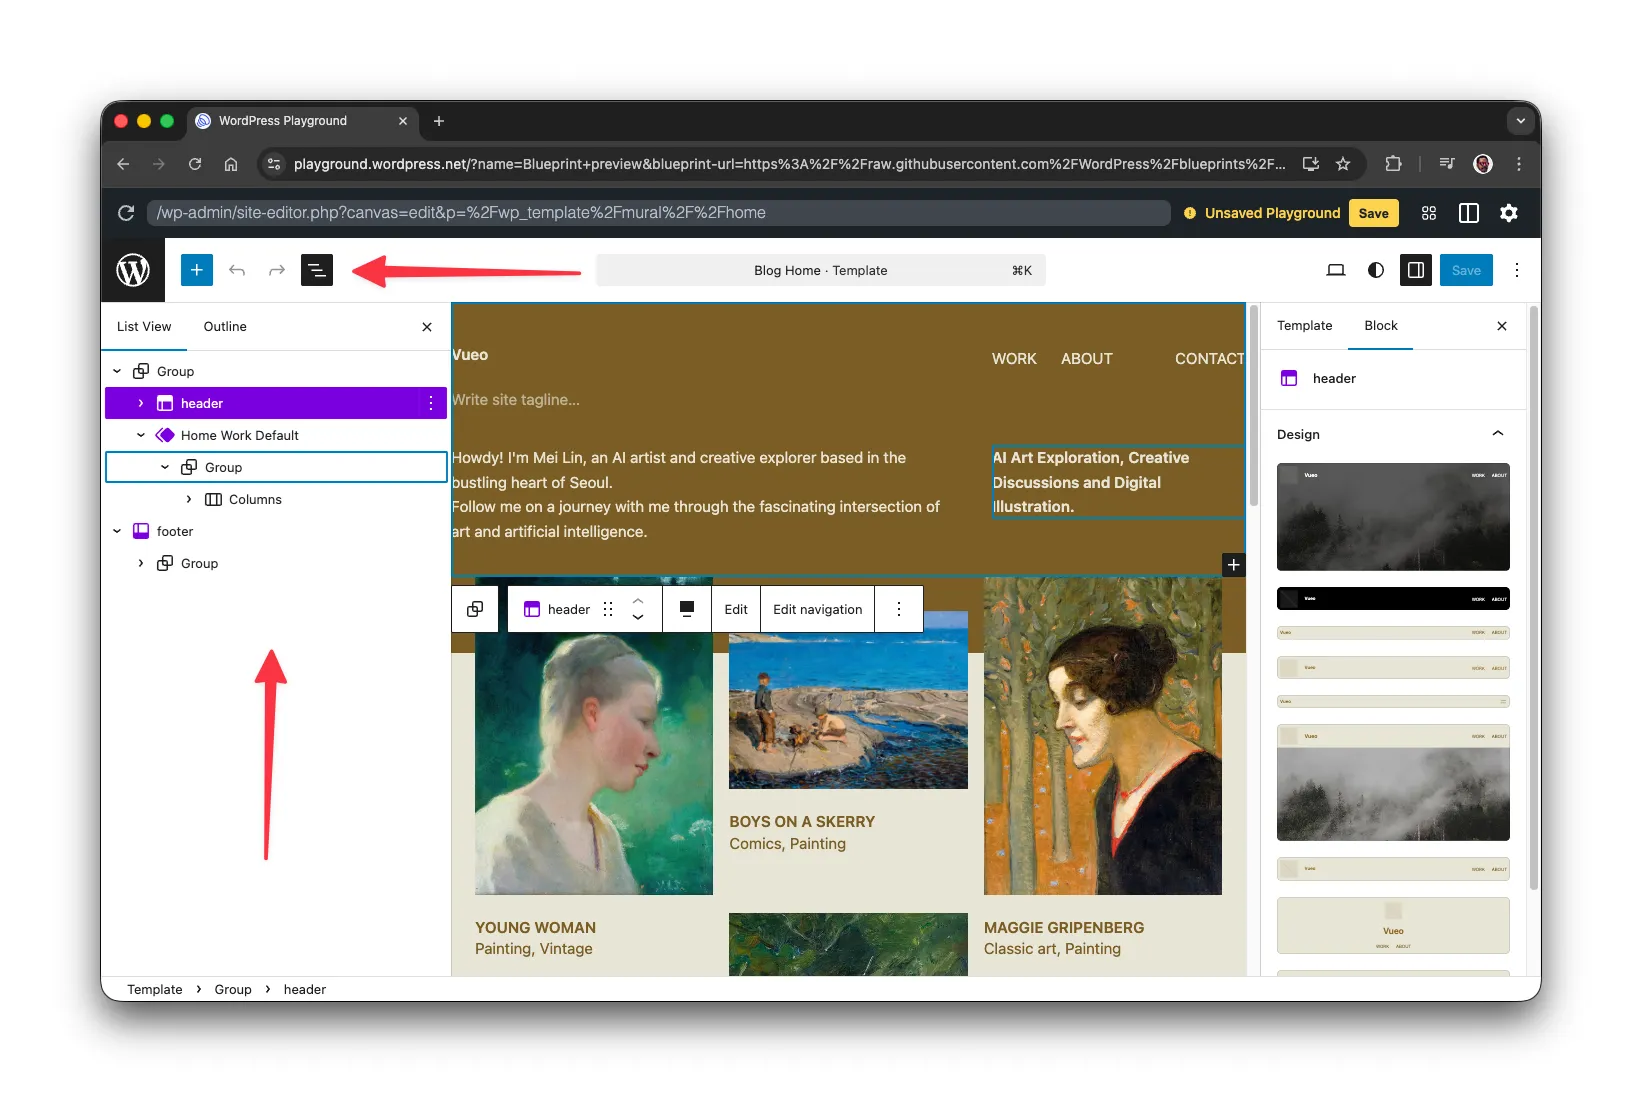Expand the Columns item in List View
The image size is (1642, 1102).
point(188,499)
